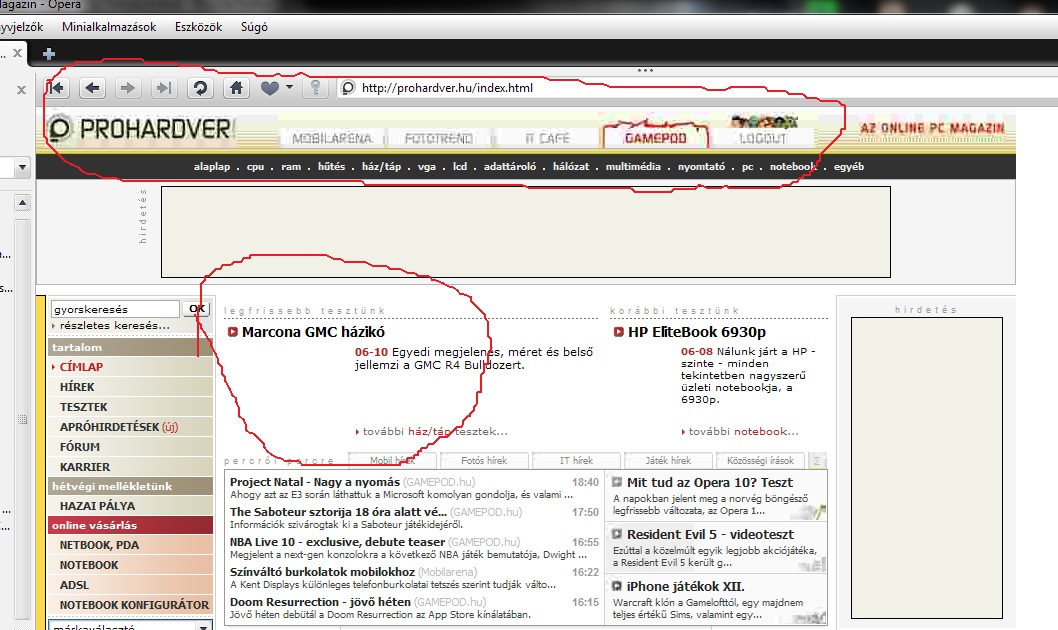Screen dimensions: 1058x630
Task: Open the Eszközök menu
Action: (198, 27)
